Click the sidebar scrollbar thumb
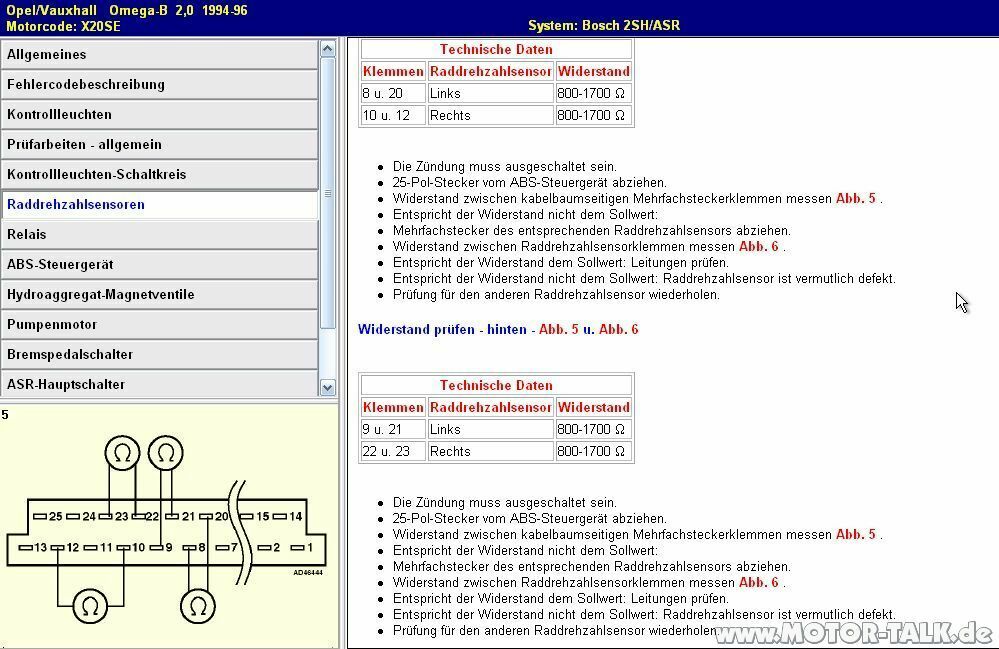Viewport: 999px width, 649px height. pyautogui.click(x=327, y=193)
